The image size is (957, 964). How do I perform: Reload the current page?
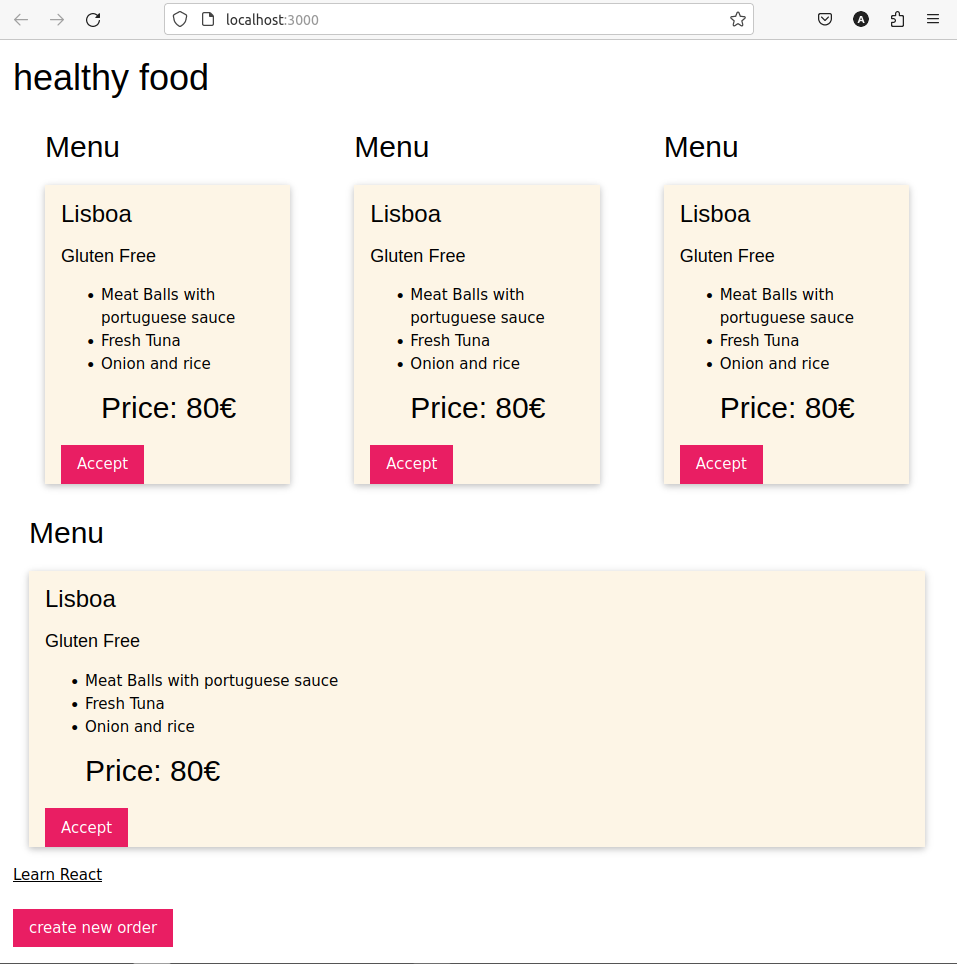tap(93, 20)
